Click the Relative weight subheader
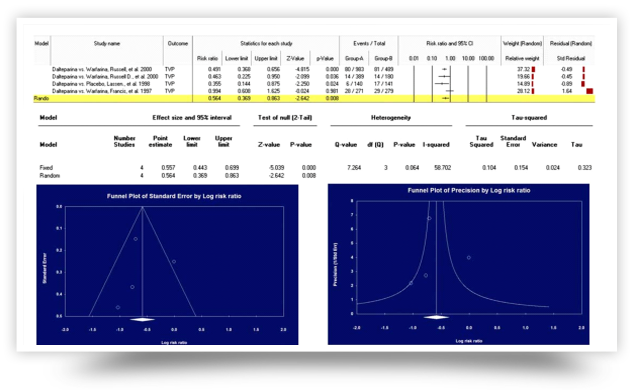 click(x=522, y=58)
